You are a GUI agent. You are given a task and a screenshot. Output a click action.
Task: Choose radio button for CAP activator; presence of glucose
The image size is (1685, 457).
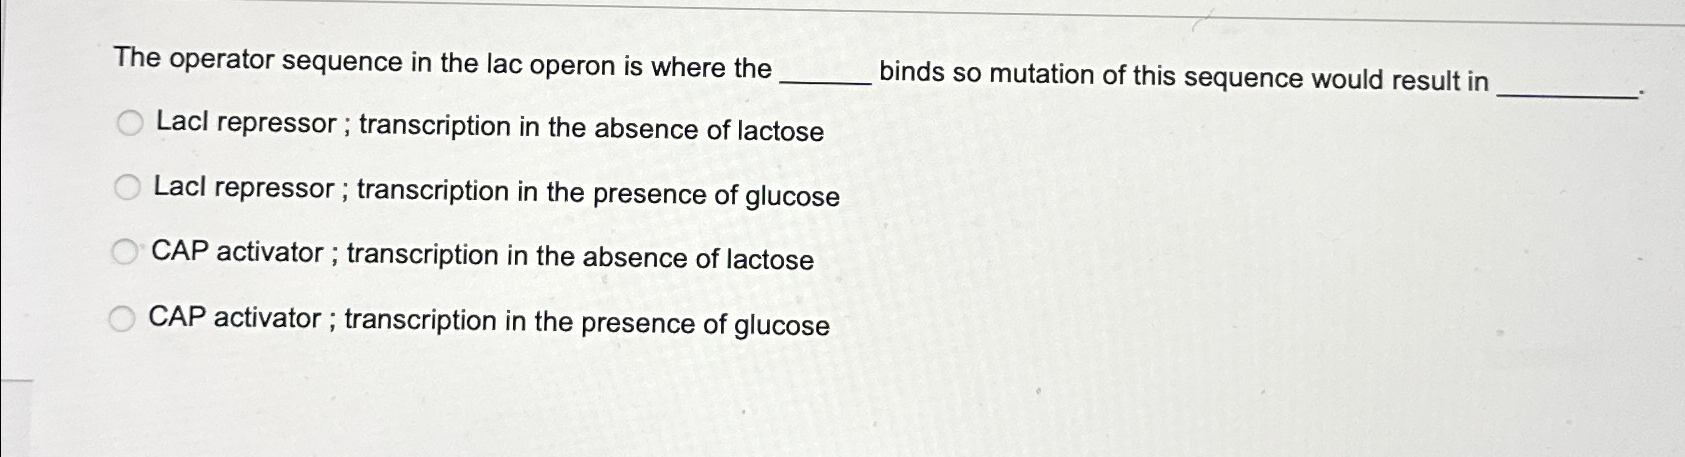tap(121, 319)
